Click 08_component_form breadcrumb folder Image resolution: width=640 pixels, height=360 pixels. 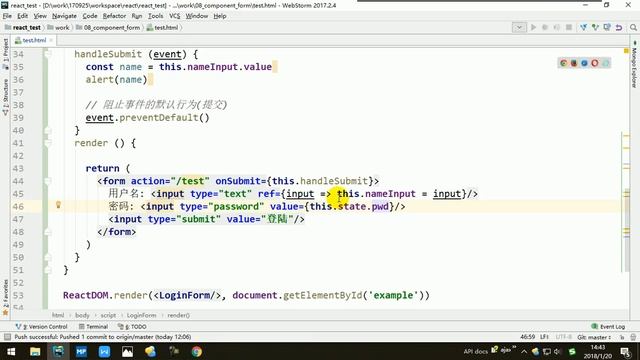pyautogui.click(x=108, y=27)
